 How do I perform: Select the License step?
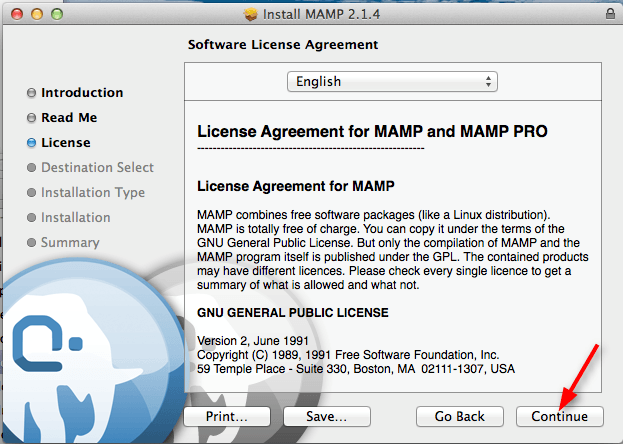(66, 143)
